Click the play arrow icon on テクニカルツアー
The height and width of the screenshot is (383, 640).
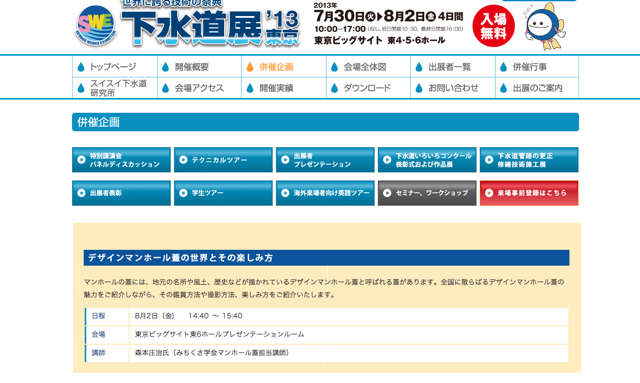[183, 160]
